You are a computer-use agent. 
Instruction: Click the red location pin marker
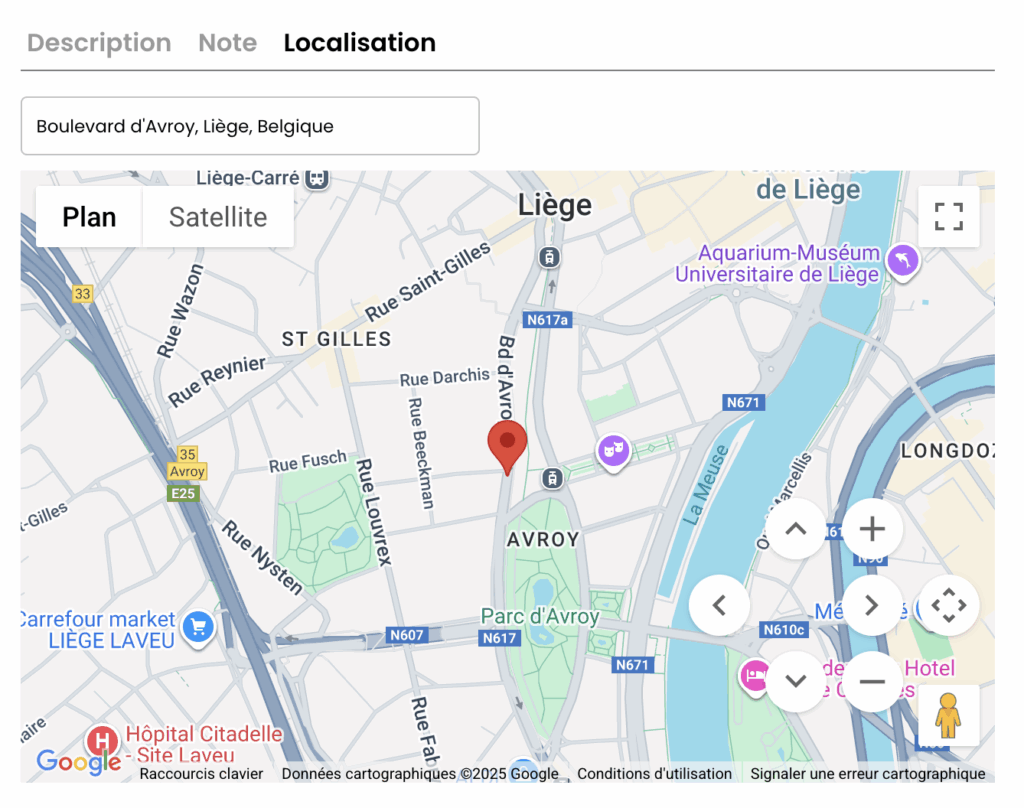pos(507,447)
